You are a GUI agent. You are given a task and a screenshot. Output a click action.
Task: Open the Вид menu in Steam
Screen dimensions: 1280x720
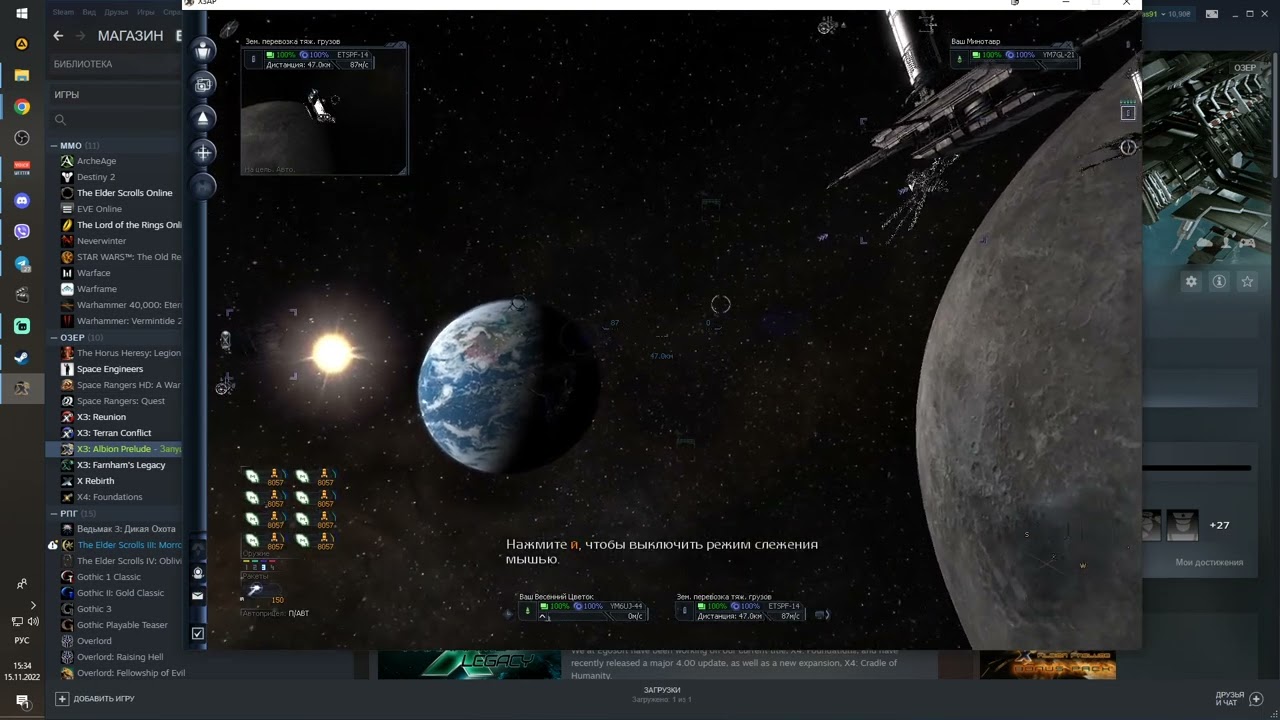click(x=89, y=13)
